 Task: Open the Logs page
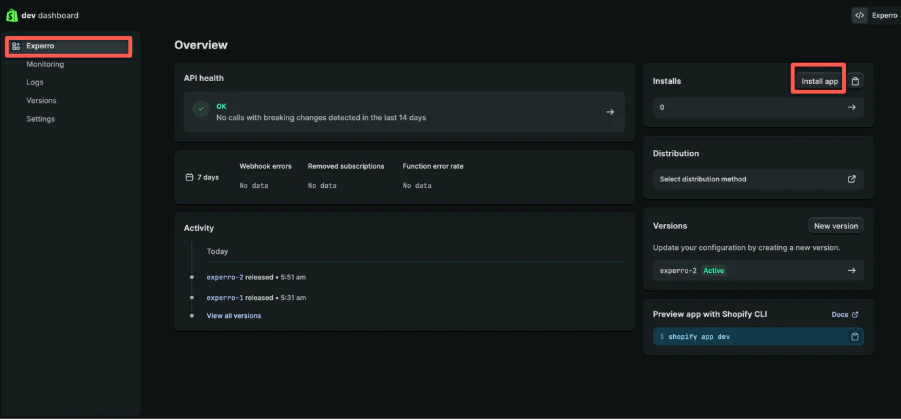point(34,82)
